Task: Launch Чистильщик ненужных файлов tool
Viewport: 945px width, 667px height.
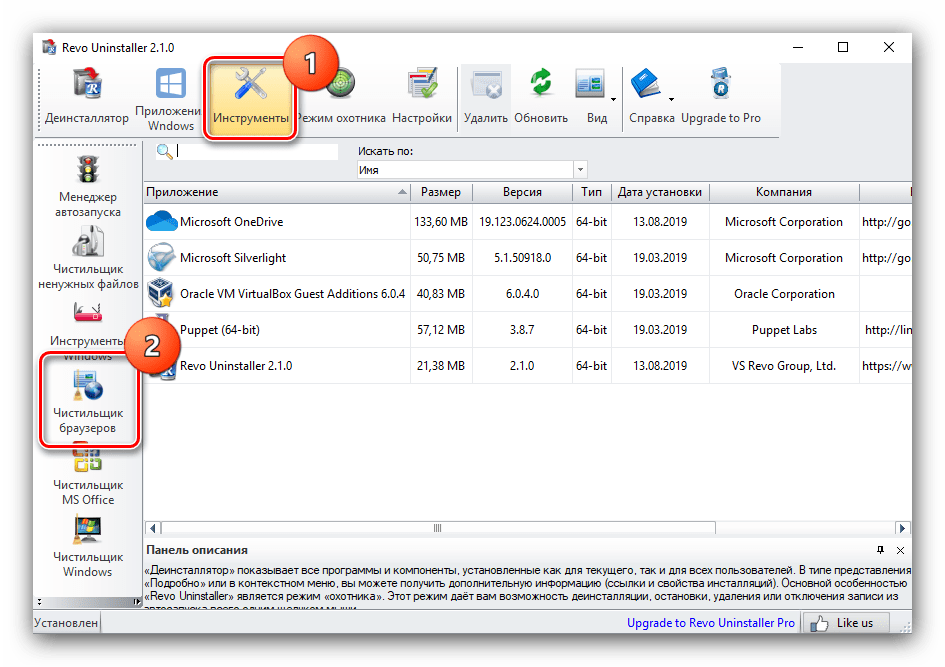Action: tap(88, 257)
